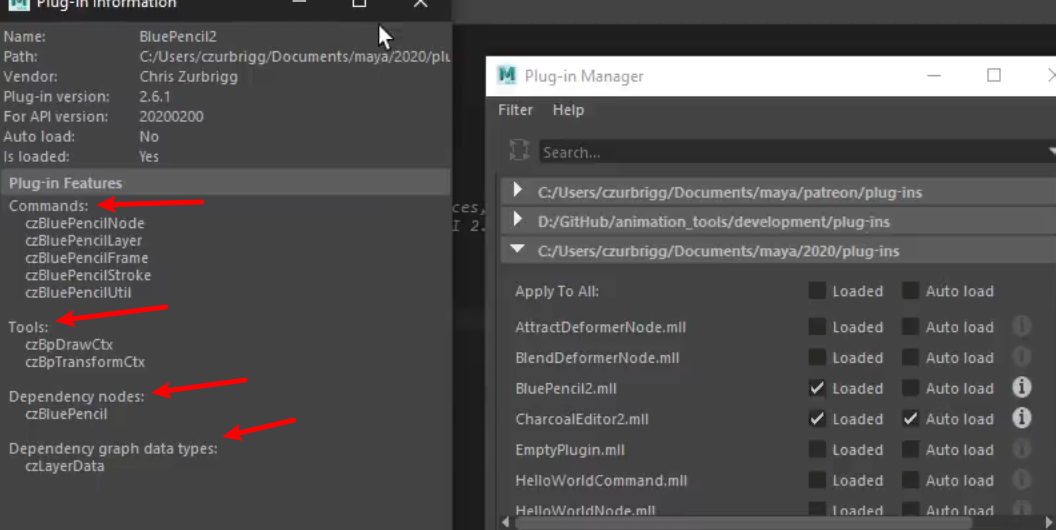The image size is (1056, 530).
Task: Open the Help menu in Plug-in Manager
Action: click(x=568, y=110)
